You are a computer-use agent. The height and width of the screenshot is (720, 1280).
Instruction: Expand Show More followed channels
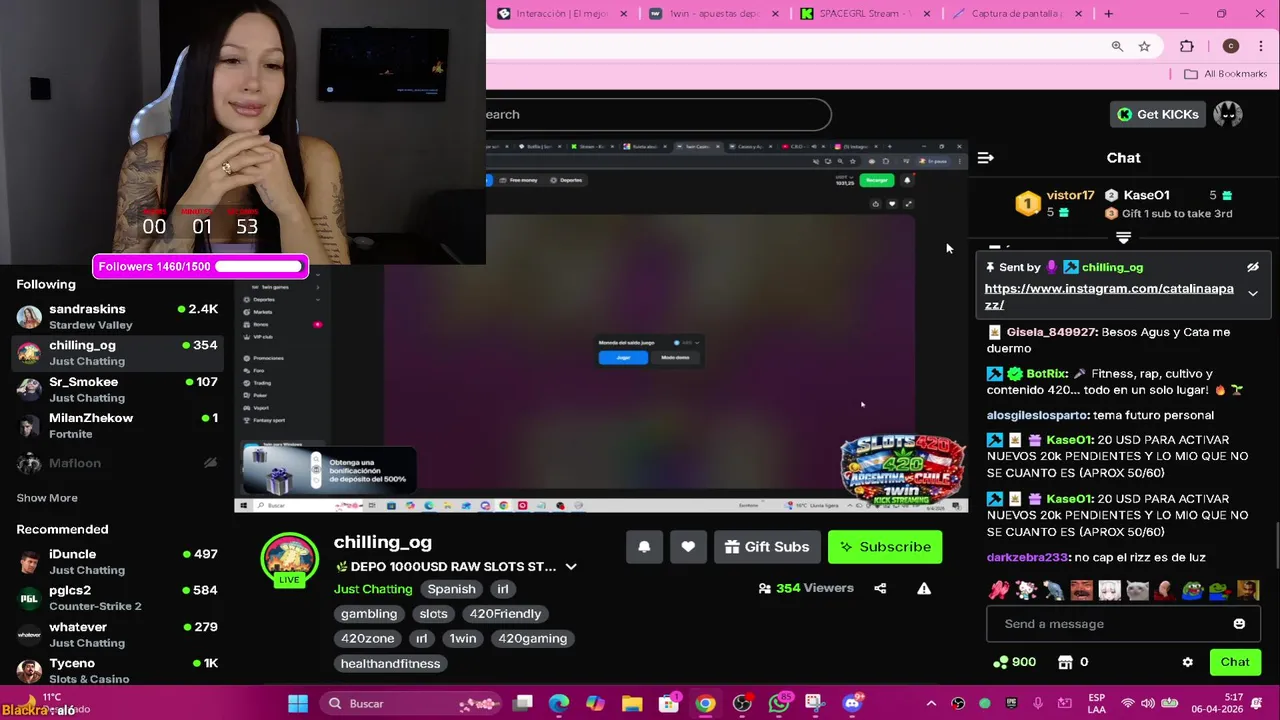coord(47,498)
